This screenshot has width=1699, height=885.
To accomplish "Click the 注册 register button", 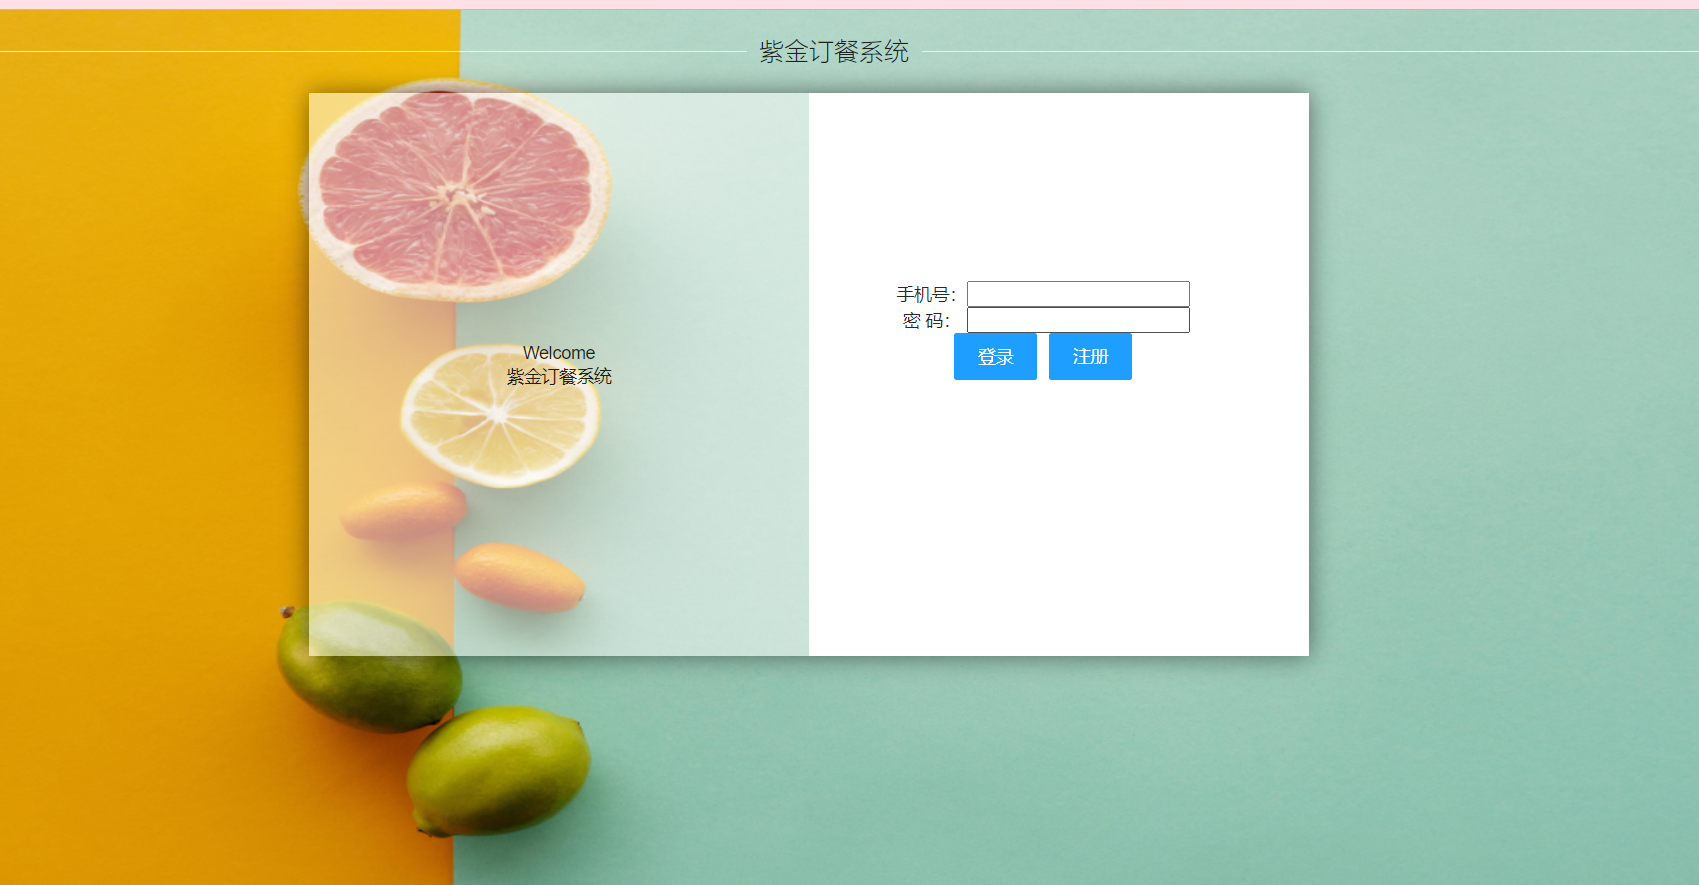I will (x=1090, y=357).
